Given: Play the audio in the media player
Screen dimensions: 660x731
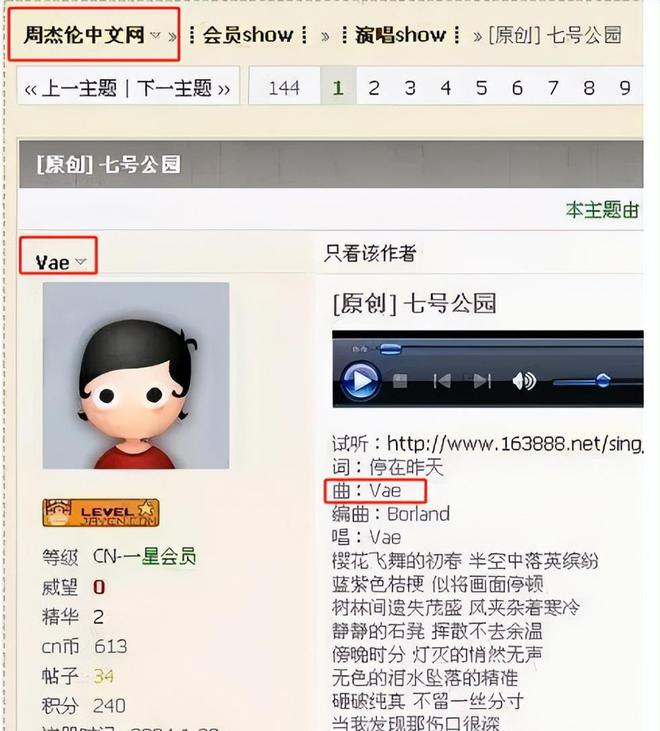Looking at the screenshot, I should [359, 381].
